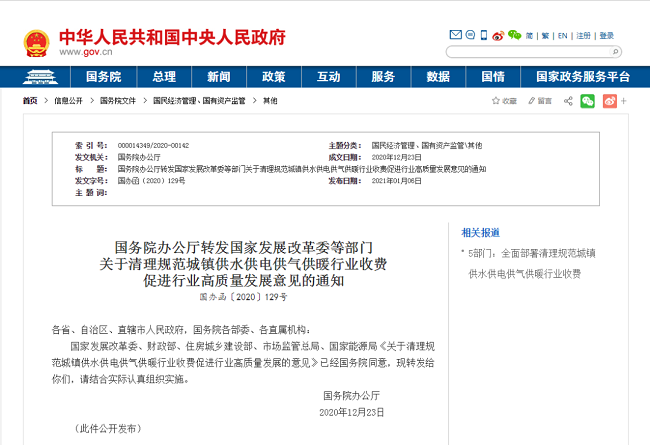Switch language to EN
The image size is (650, 445).
pos(562,35)
